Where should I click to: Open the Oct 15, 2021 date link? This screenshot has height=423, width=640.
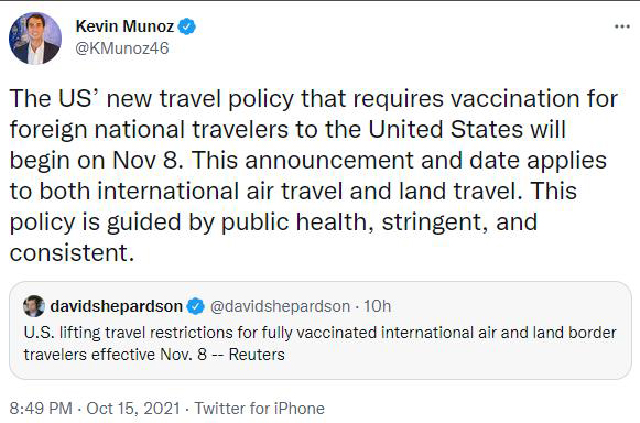click(x=133, y=408)
